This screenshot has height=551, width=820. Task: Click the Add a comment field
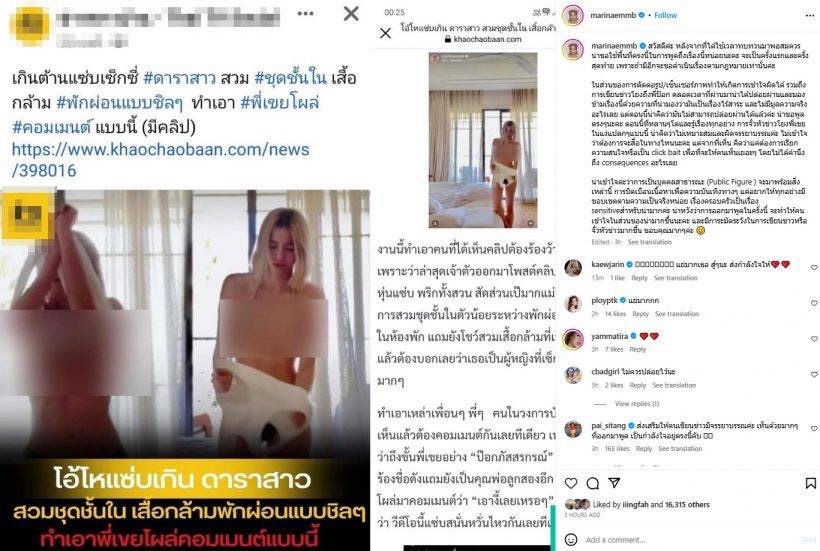pos(690,539)
